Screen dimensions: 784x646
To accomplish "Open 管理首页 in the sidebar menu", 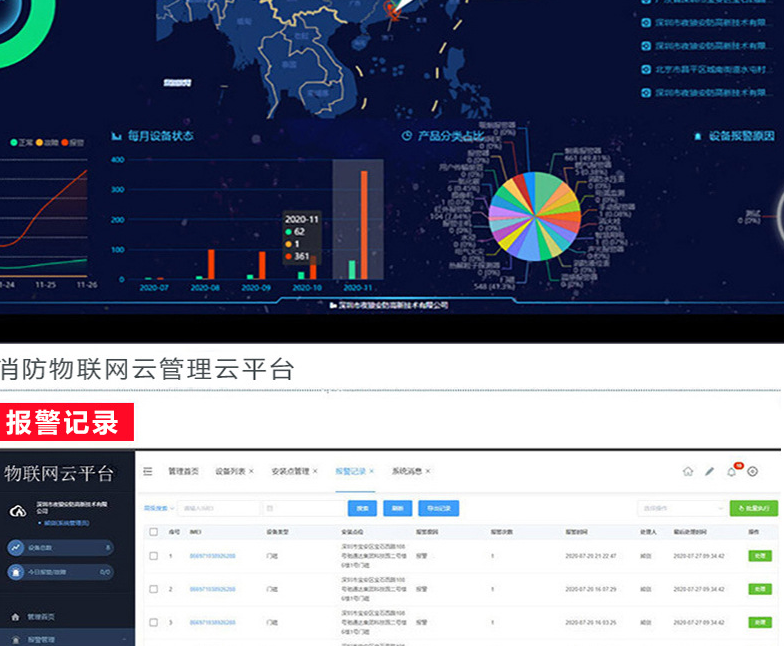I will click(x=40, y=616).
